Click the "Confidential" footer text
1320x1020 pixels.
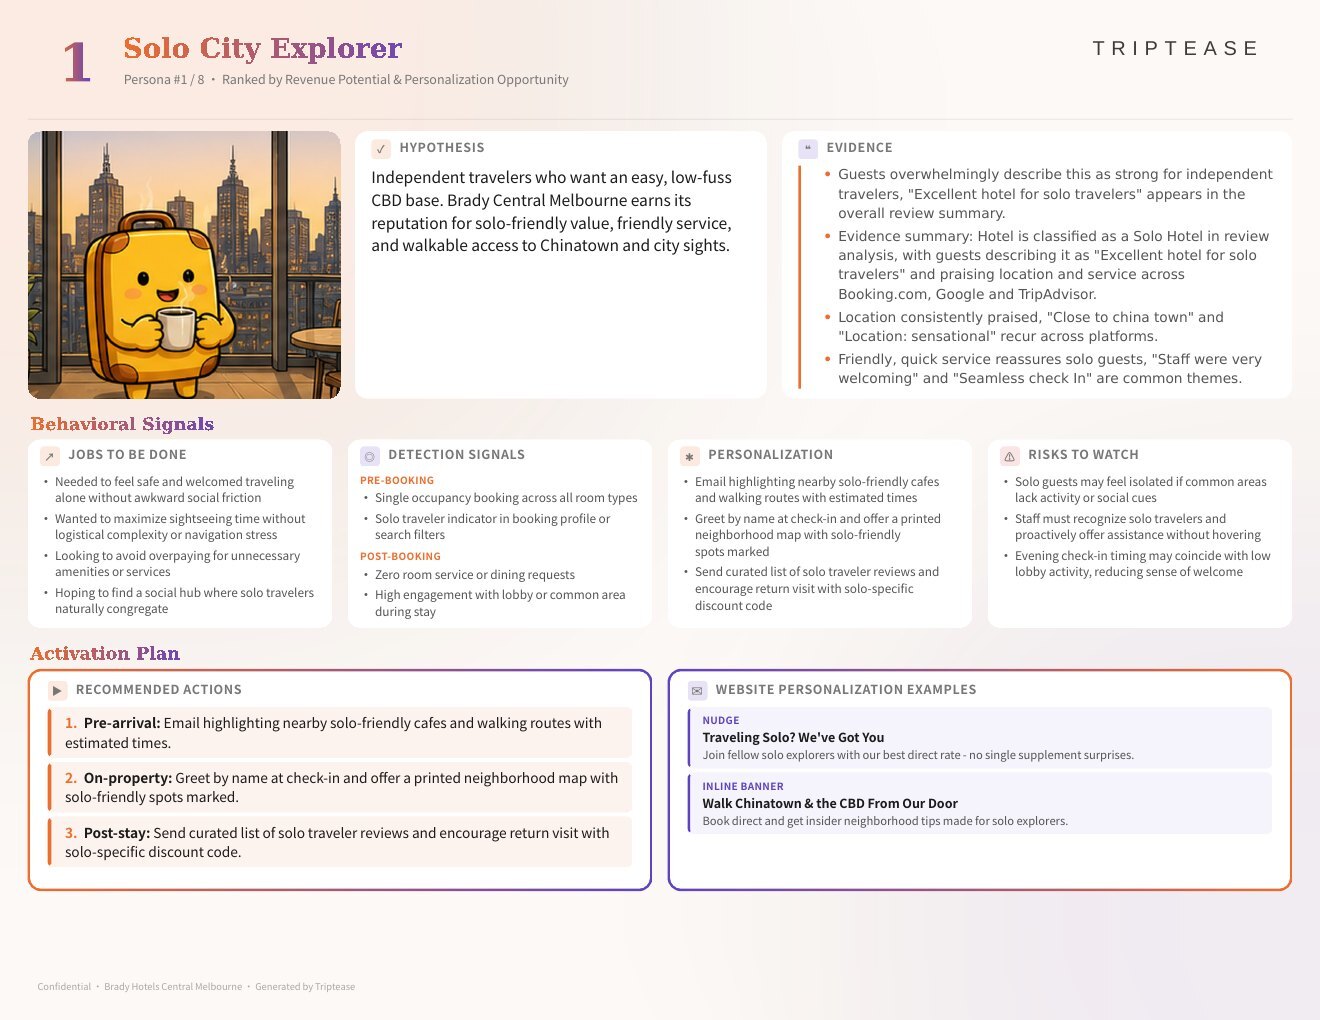pyautogui.click(x=64, y=987)
